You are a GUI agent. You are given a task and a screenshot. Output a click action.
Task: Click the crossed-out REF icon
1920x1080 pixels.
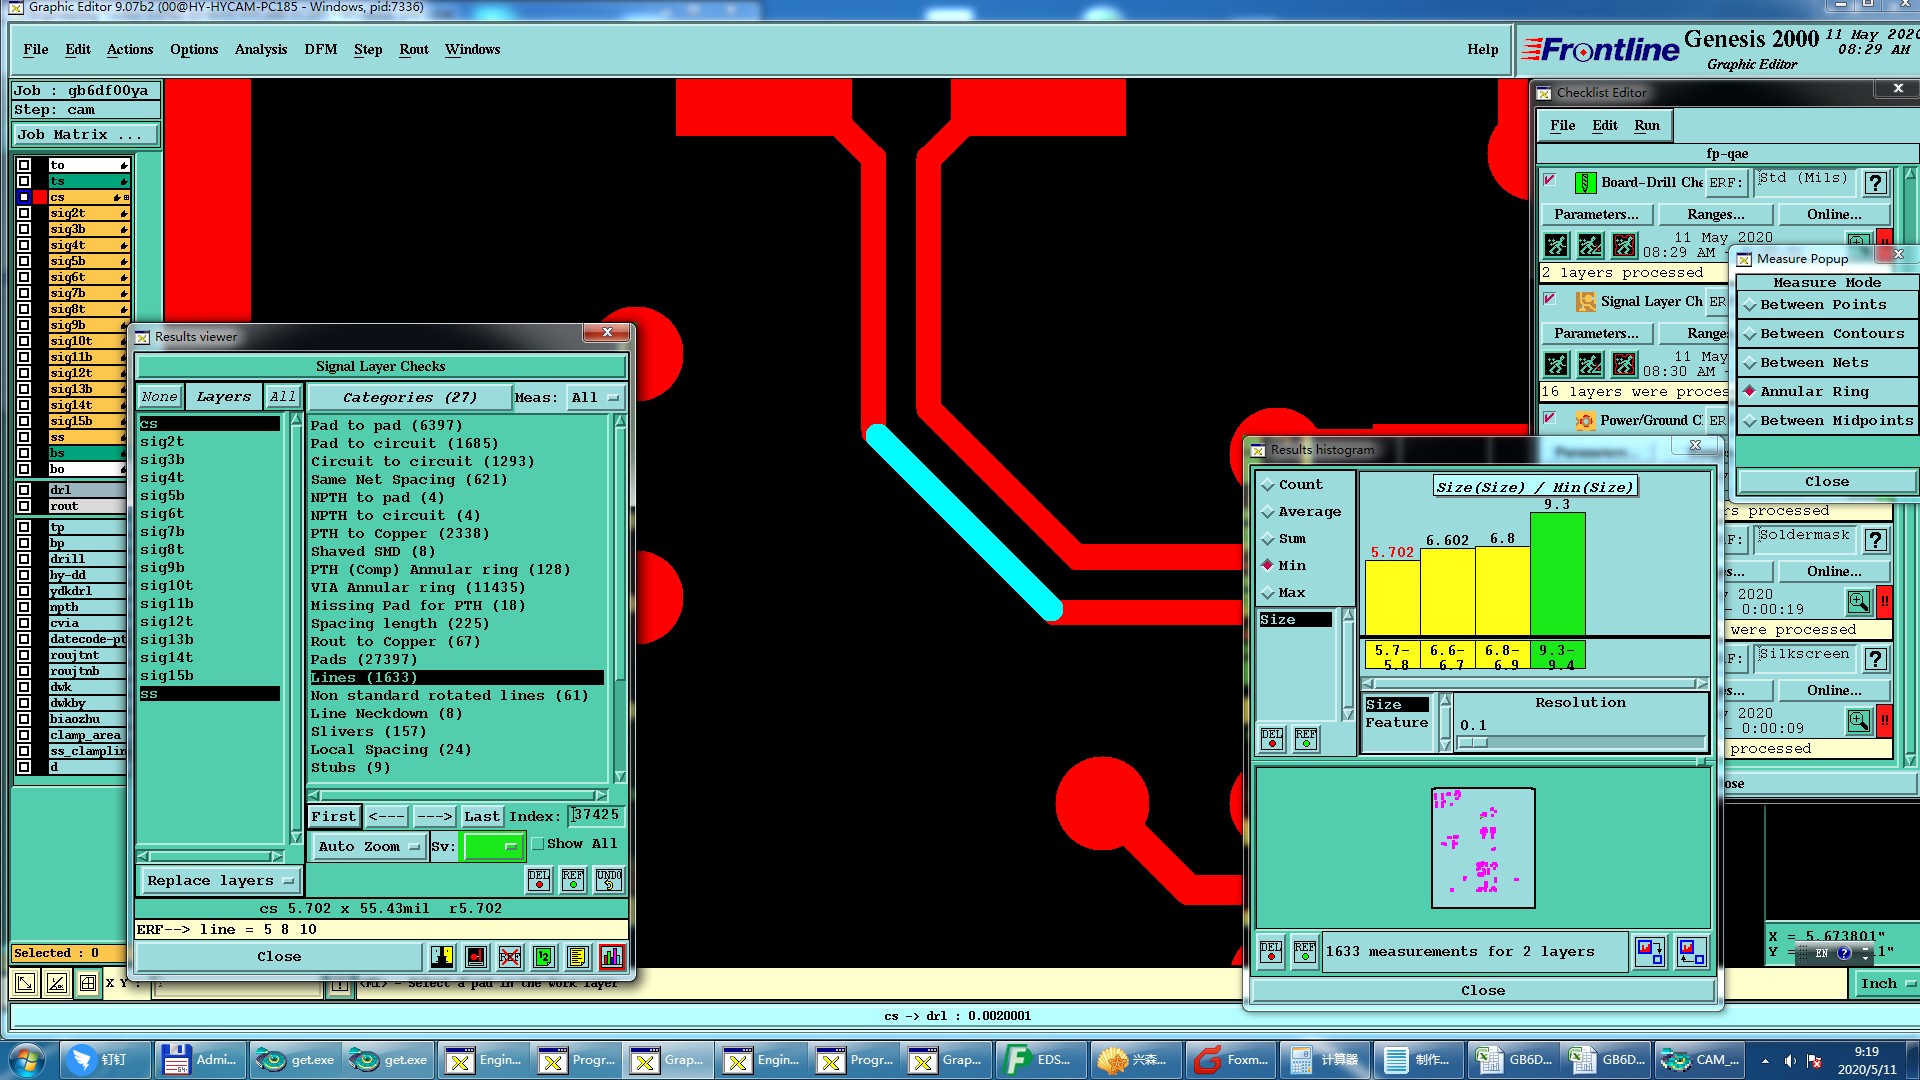pos(509,957)
